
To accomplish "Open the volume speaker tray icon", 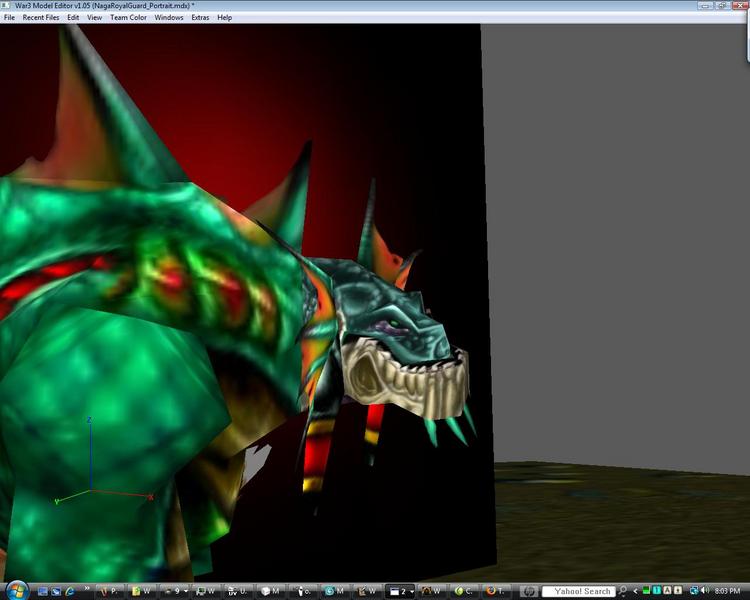I will click(705, 591).
